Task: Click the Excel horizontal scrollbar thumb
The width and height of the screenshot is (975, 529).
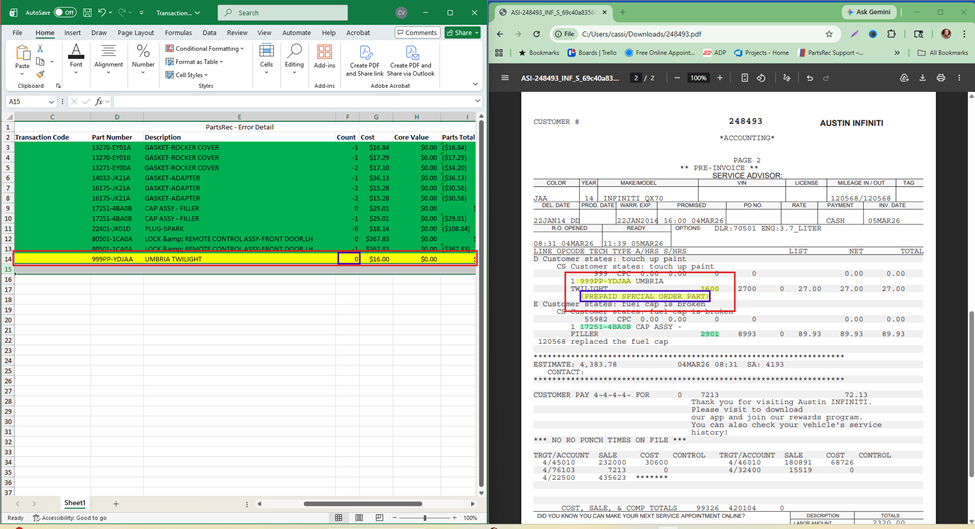Action: (363, 504)
